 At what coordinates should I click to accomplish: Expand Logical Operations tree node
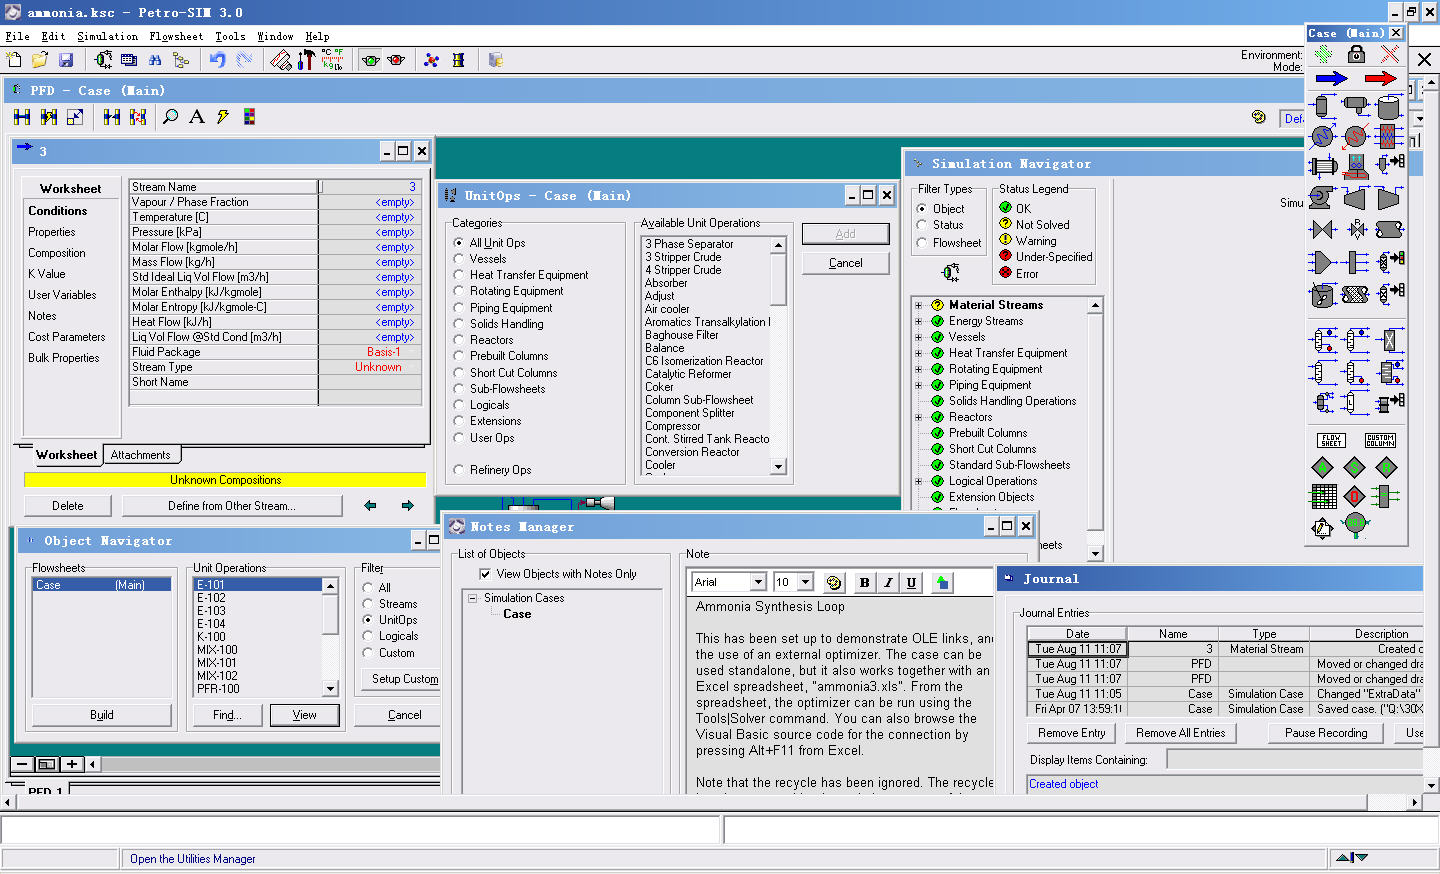point(918,481)
